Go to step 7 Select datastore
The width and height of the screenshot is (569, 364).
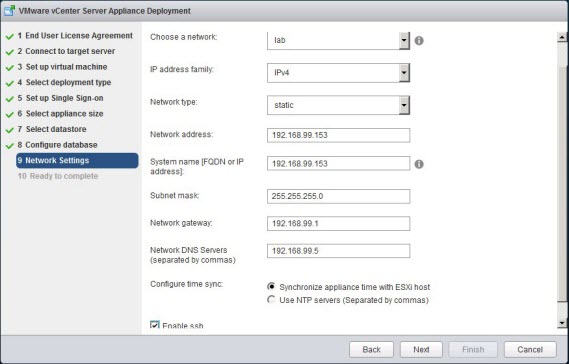pos(52,129)
